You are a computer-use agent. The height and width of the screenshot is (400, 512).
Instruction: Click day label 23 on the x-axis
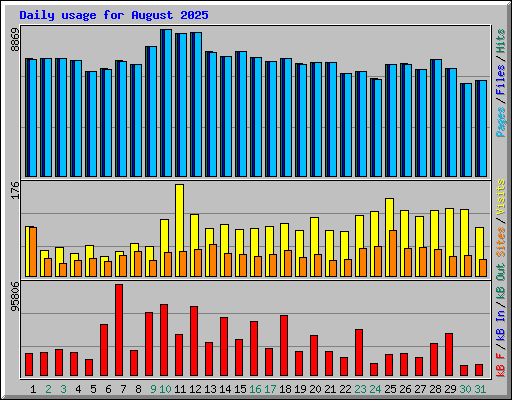click(360, 389)
